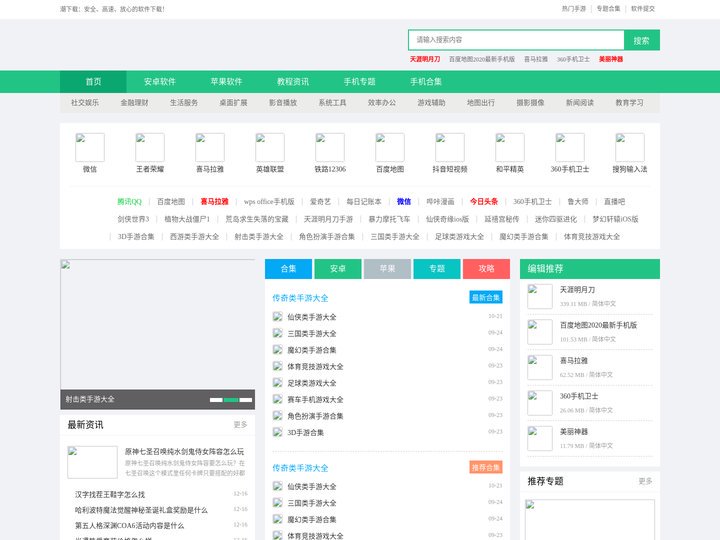Click the 推荐专题 featured image
The height and width of the screenshot is (540, 720).
(x=590, y=520)
